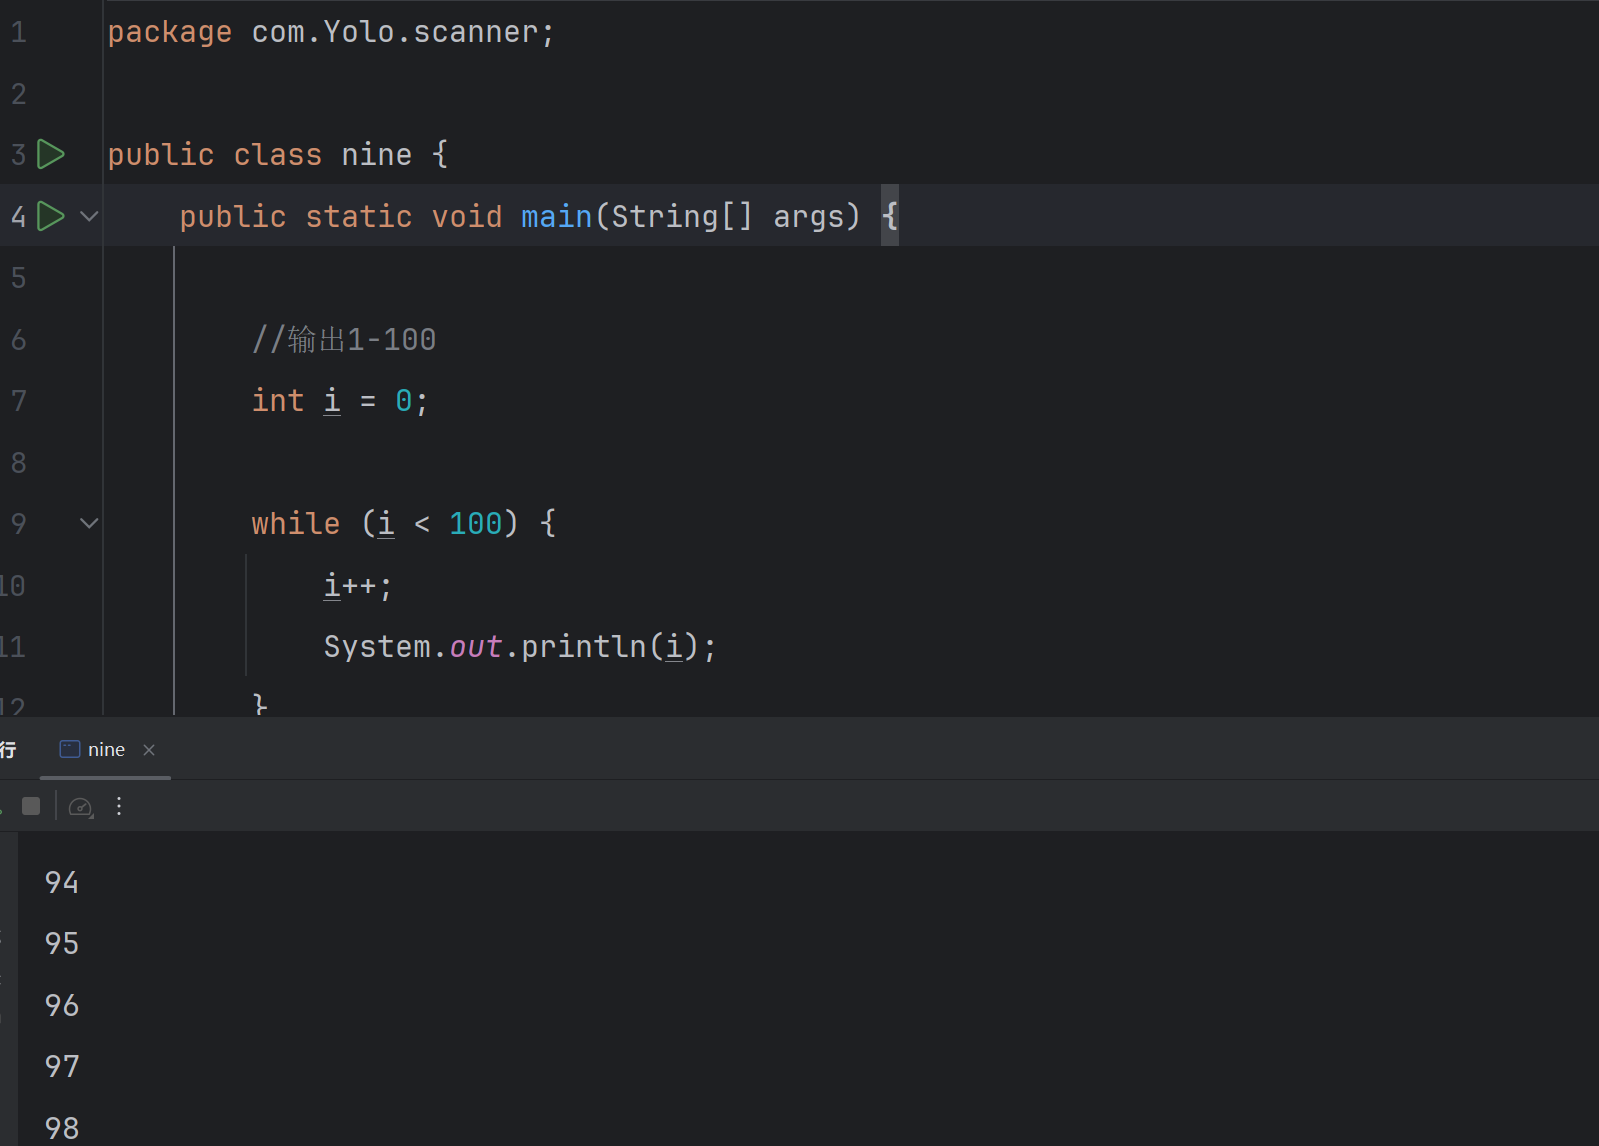Open more options in run toolbar

[x=119, y=806]
